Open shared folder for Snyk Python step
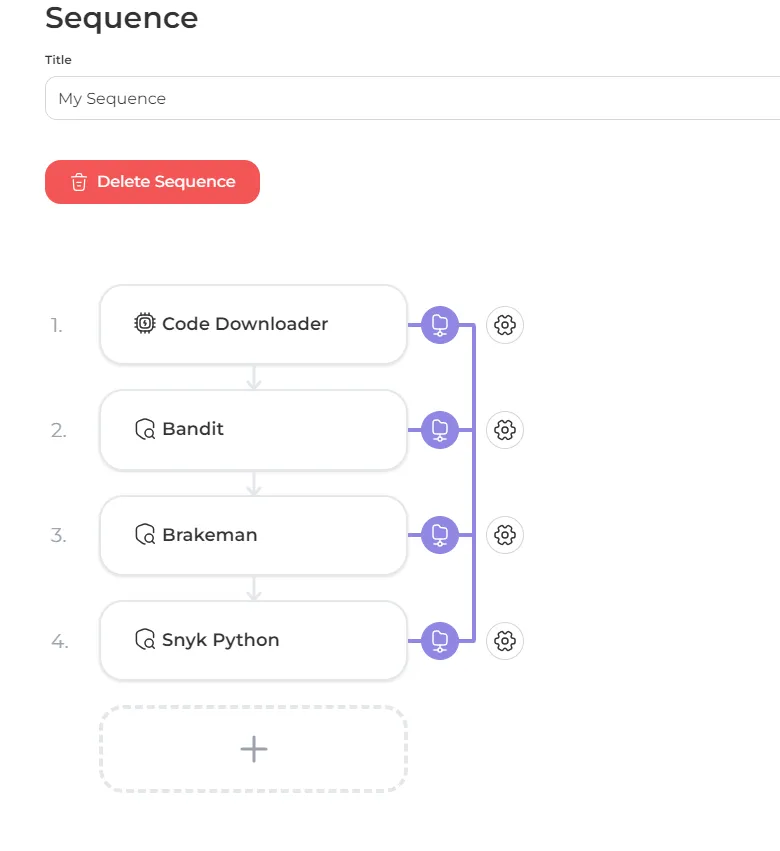780x851 pixels. tap(439, 640)
